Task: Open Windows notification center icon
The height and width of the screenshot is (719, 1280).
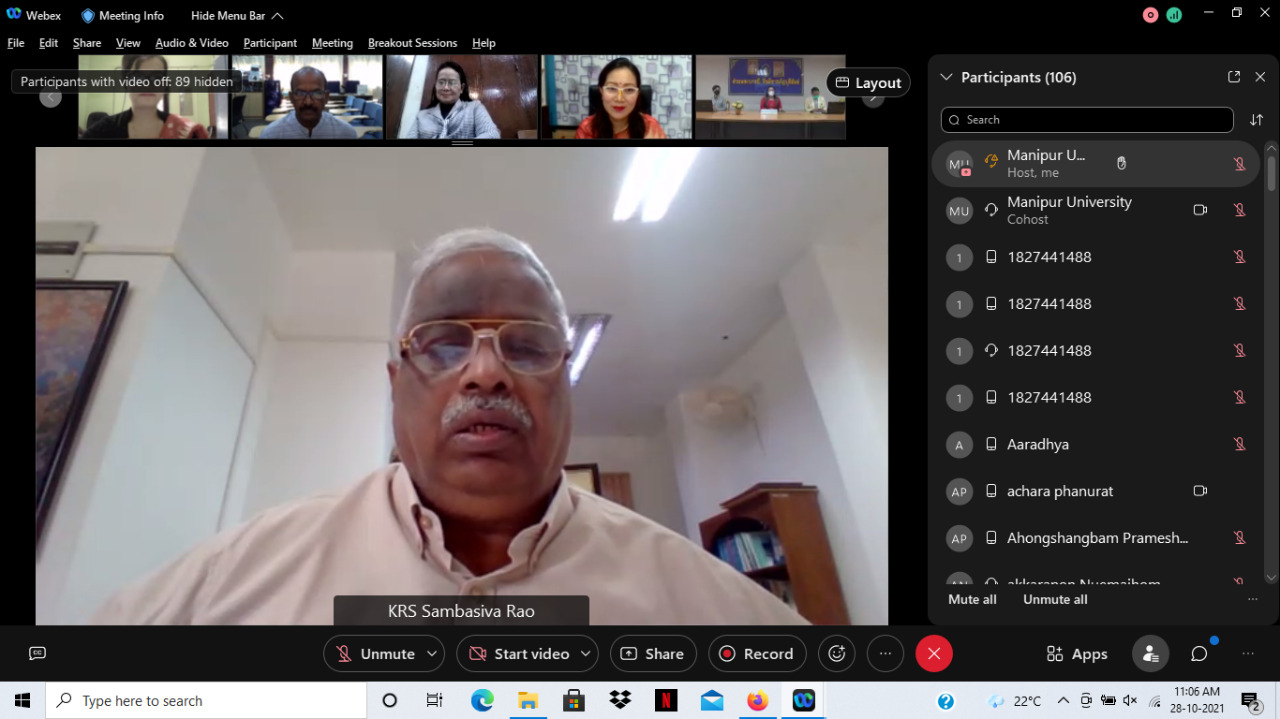Action: tap(1249, 700)
